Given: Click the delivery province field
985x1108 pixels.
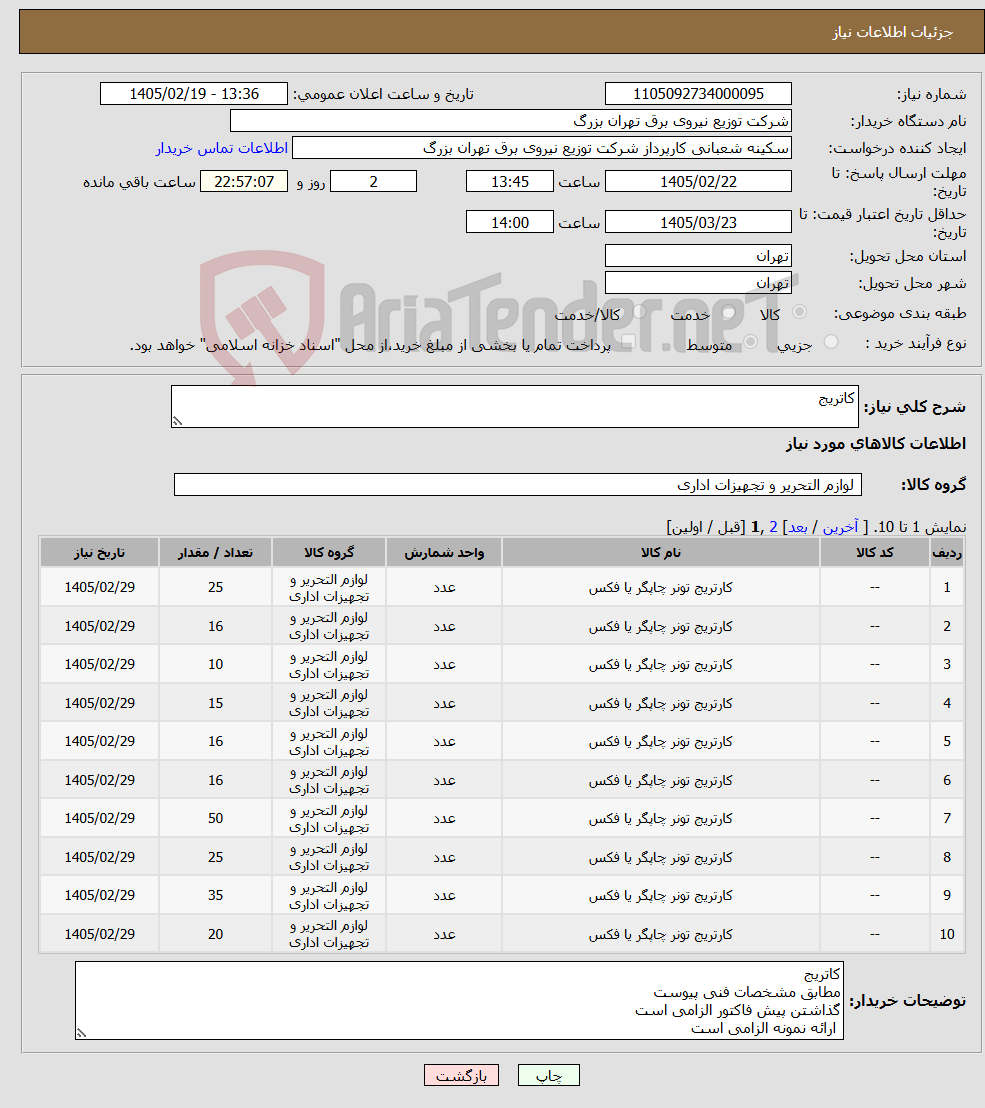Looking at the screenshot, I should [x=698, y=256].
